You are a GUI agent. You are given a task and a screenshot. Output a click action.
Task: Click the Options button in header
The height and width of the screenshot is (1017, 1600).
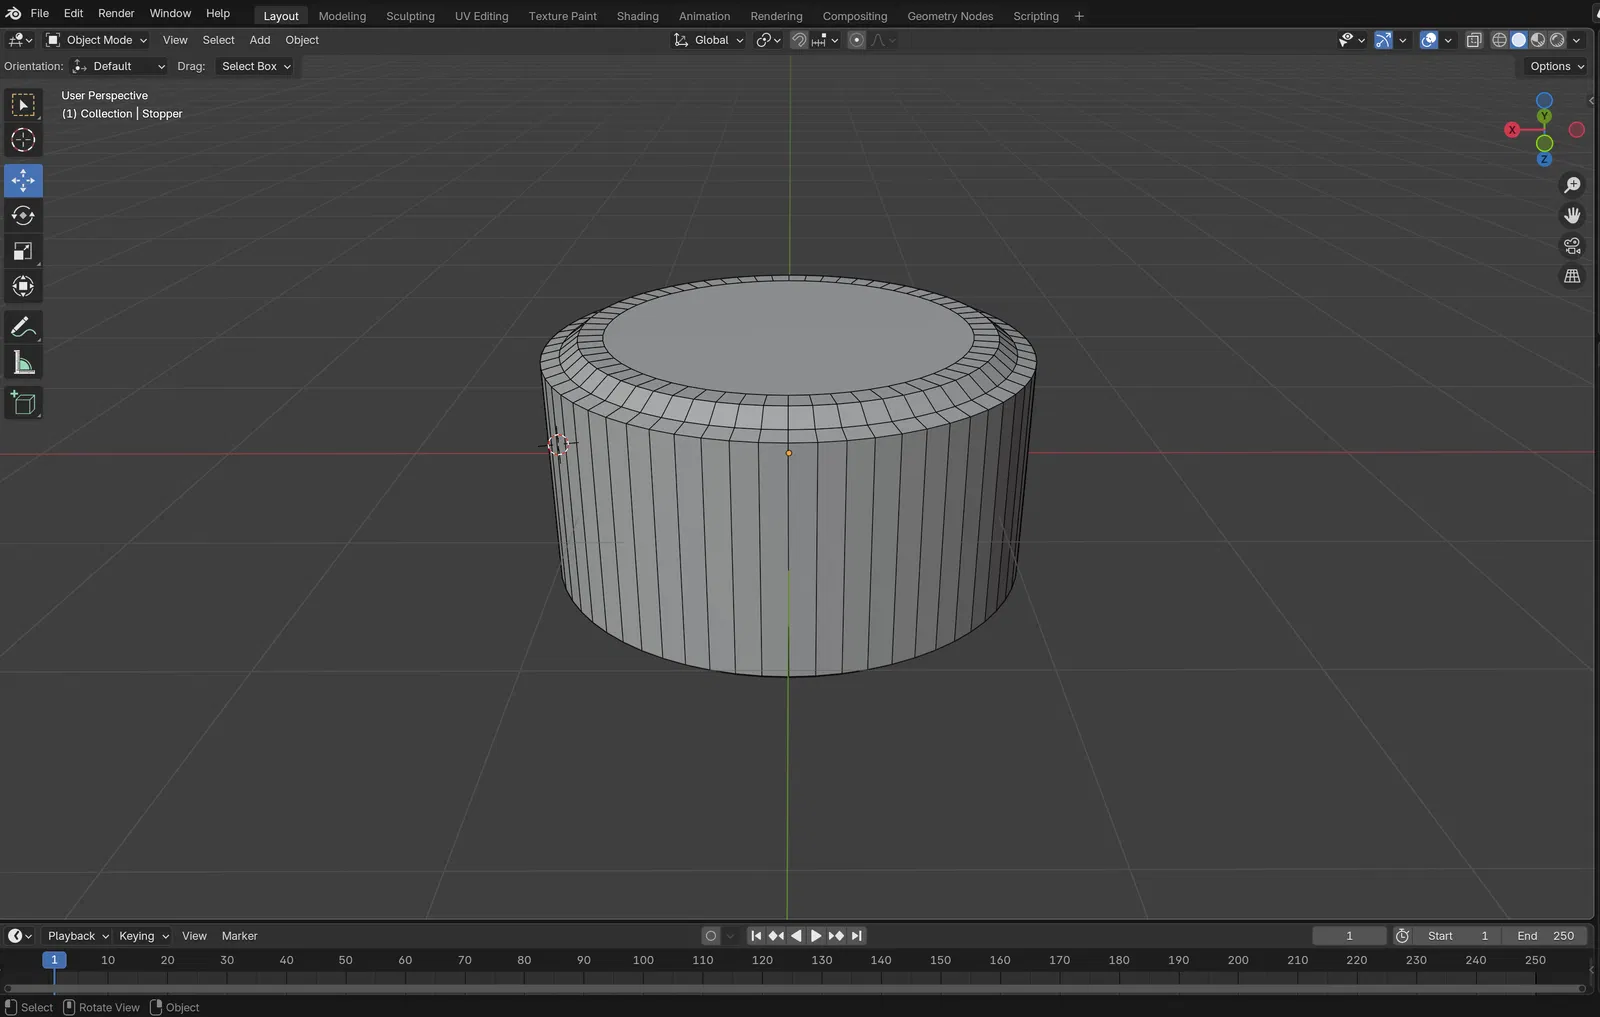[1556, 66]
